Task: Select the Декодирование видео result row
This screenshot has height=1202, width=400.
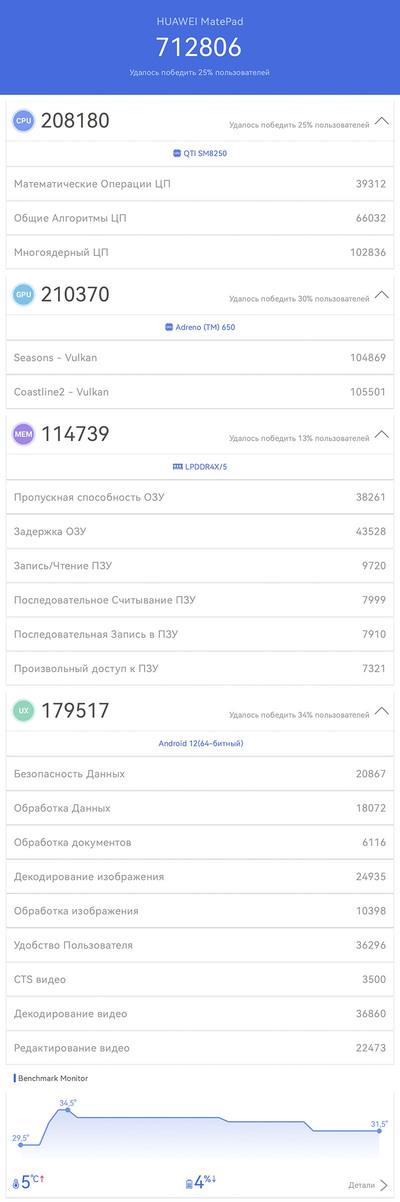Action: tap(200, 1013)
